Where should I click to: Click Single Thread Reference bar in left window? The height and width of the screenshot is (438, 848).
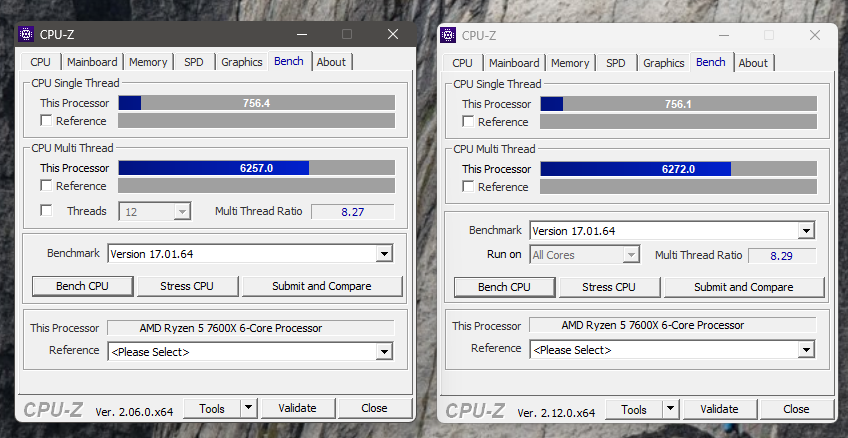click(x=256, y=121)
